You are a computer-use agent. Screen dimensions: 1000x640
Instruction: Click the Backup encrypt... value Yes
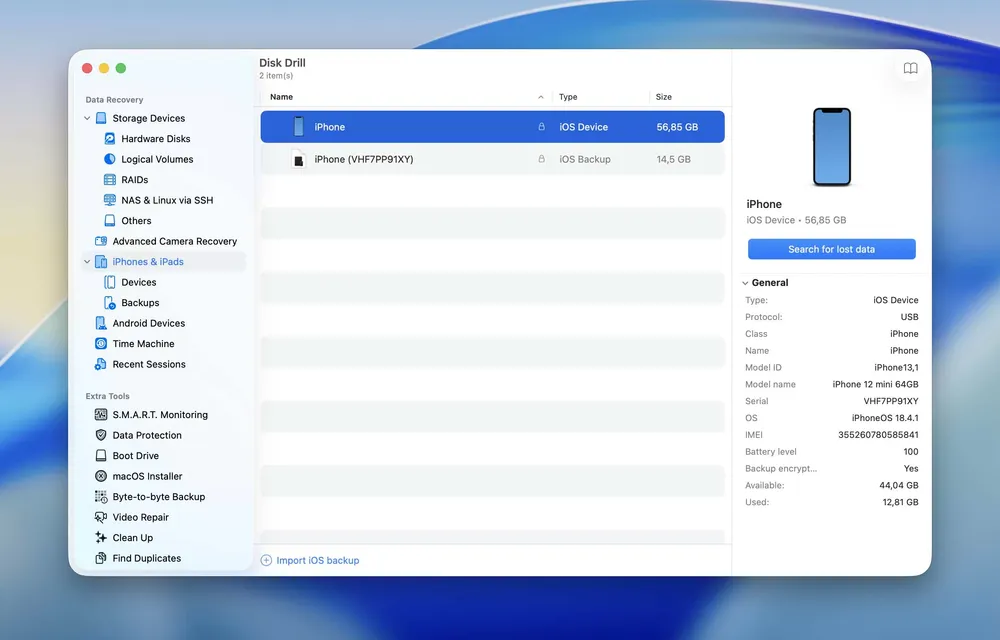click(x=911, y=469)
